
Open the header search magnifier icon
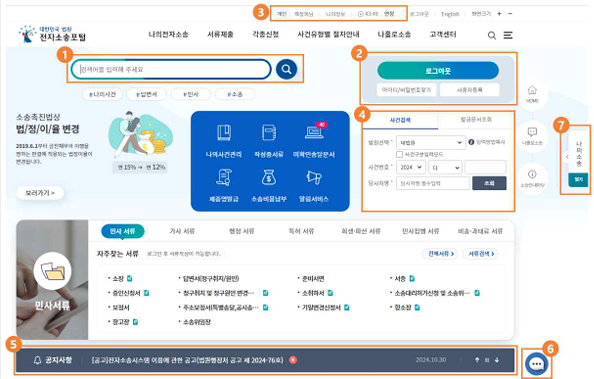[492, 36]
